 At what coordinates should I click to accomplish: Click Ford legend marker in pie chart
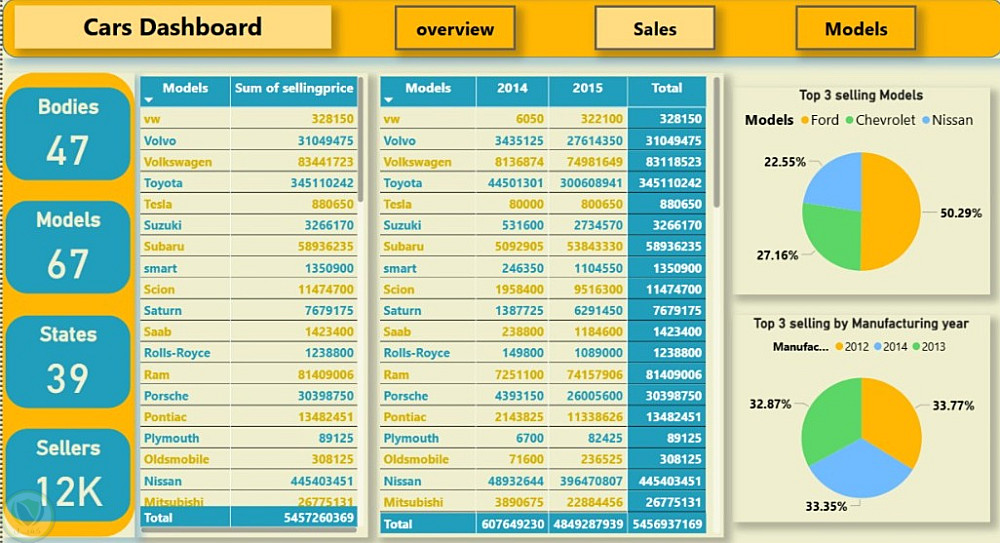pyautogui.click(x=805, y=120)
